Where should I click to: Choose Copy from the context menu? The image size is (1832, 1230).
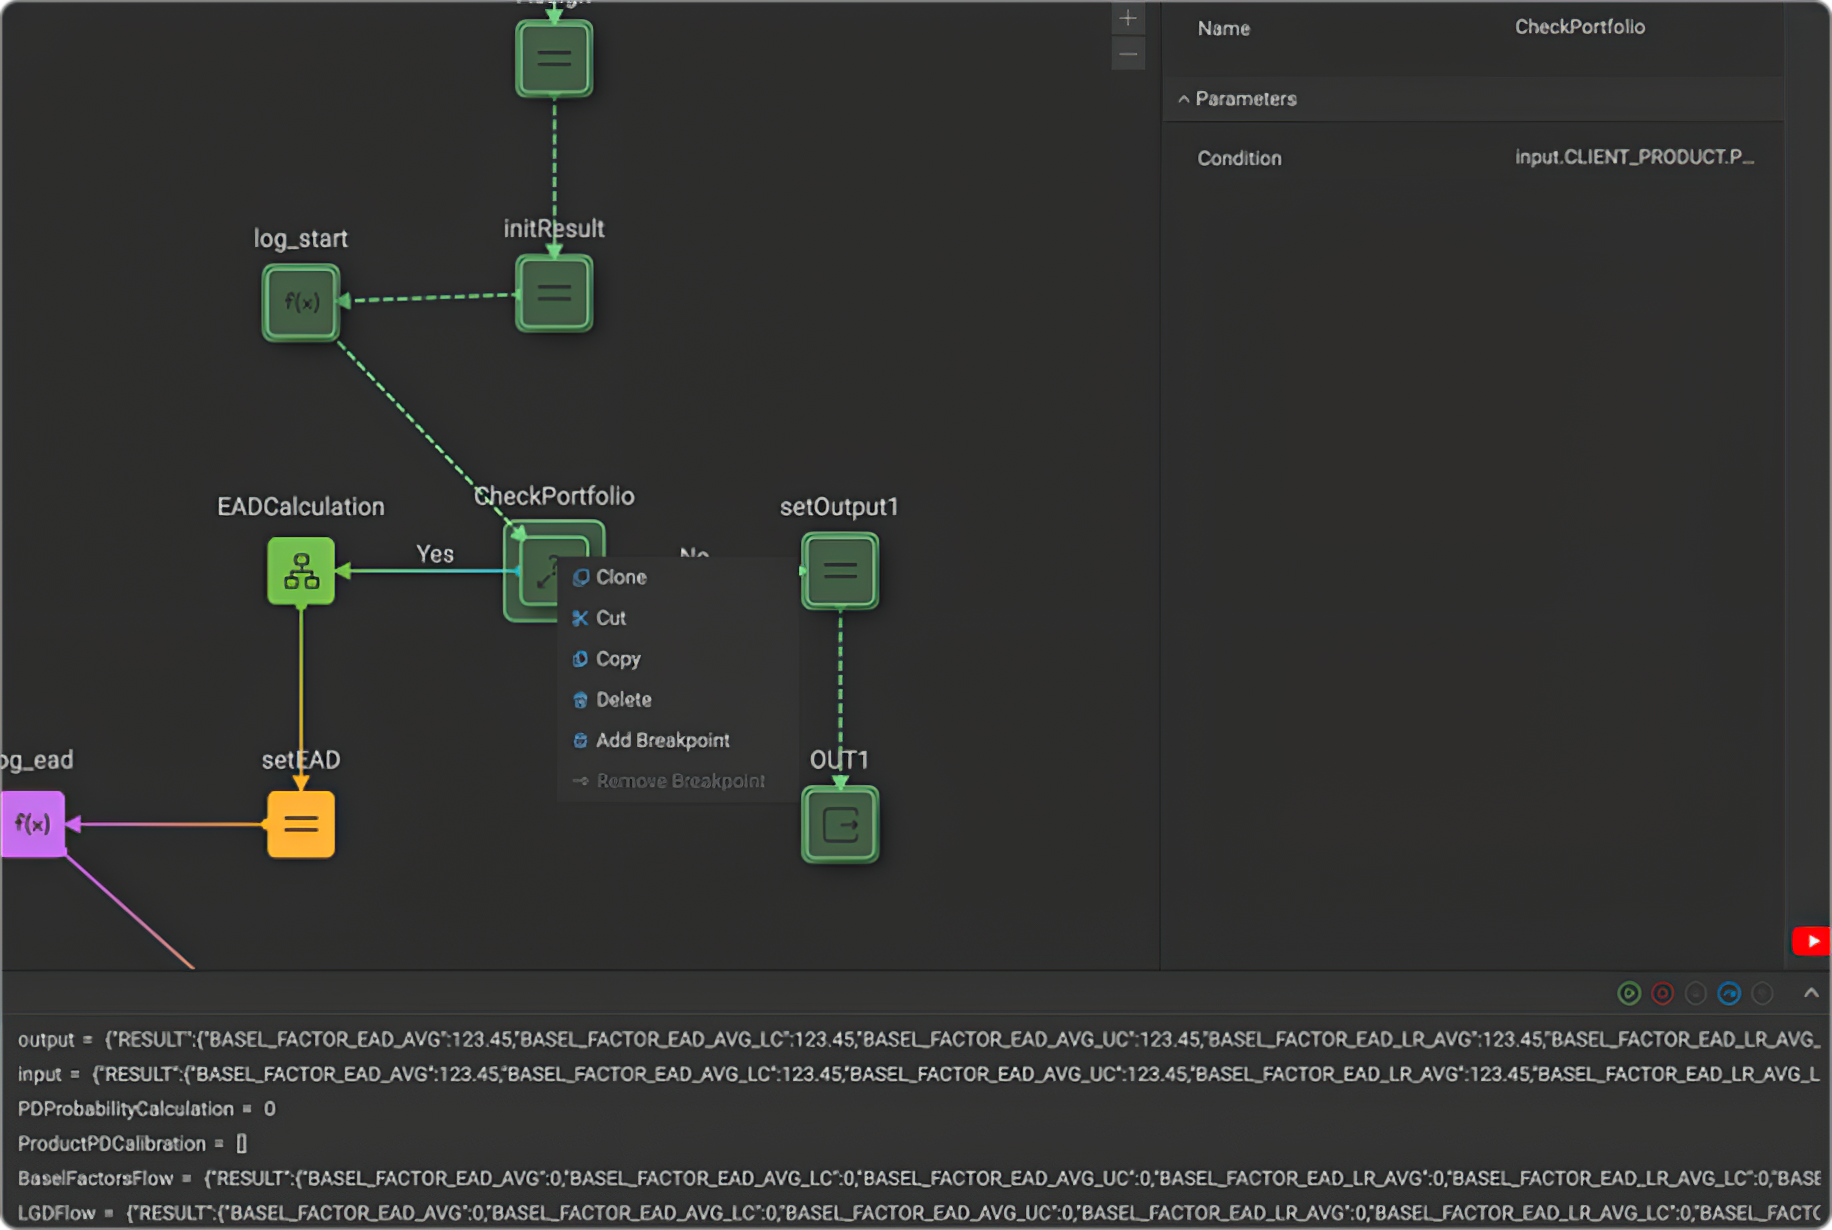pyautogui.click(x=678, y=659)
